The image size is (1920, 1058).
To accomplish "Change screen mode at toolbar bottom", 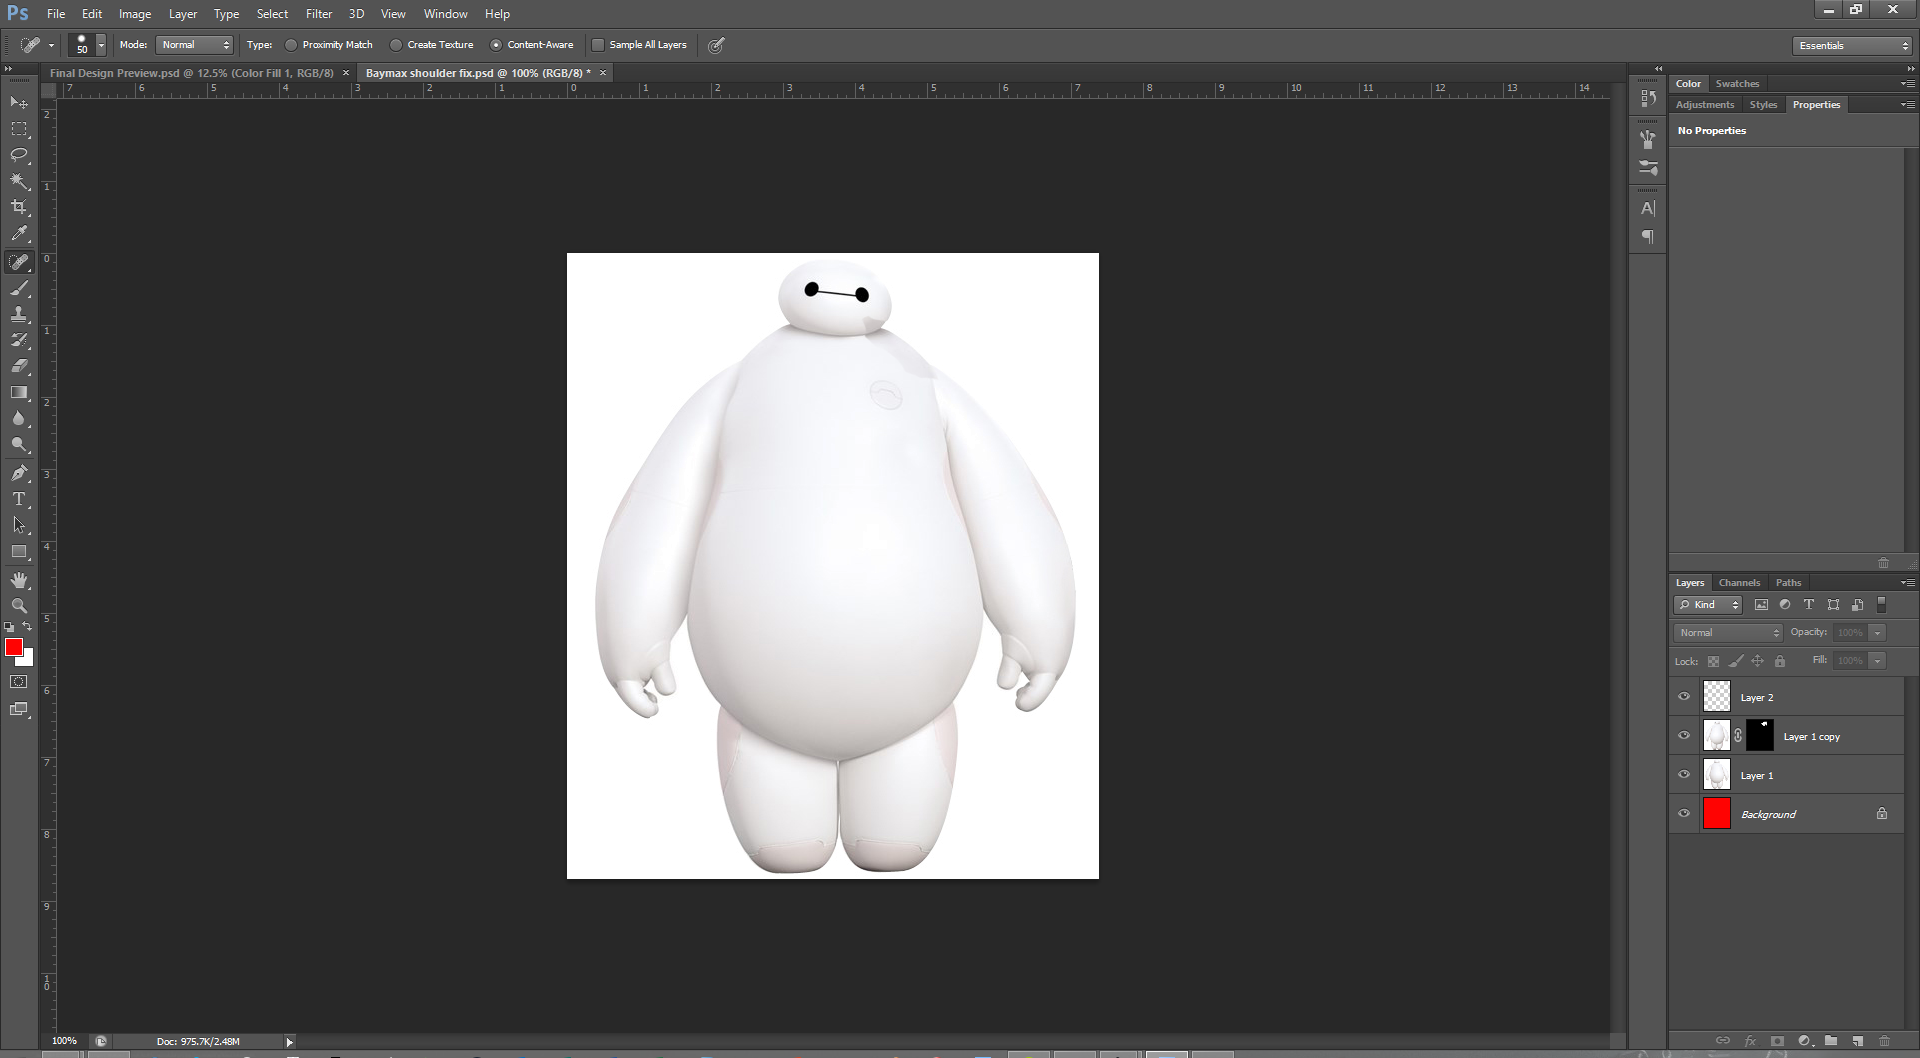I will click(x=19, y=709).
